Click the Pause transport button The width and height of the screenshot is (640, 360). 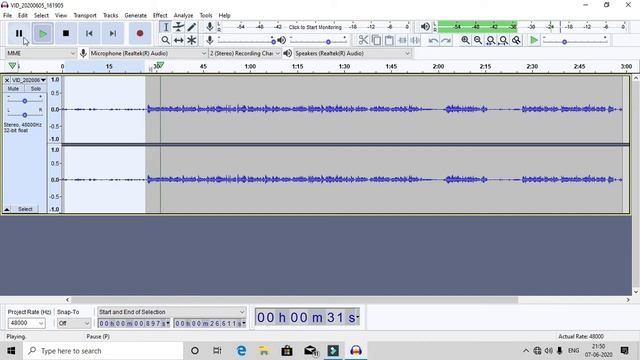coord(19,33)
